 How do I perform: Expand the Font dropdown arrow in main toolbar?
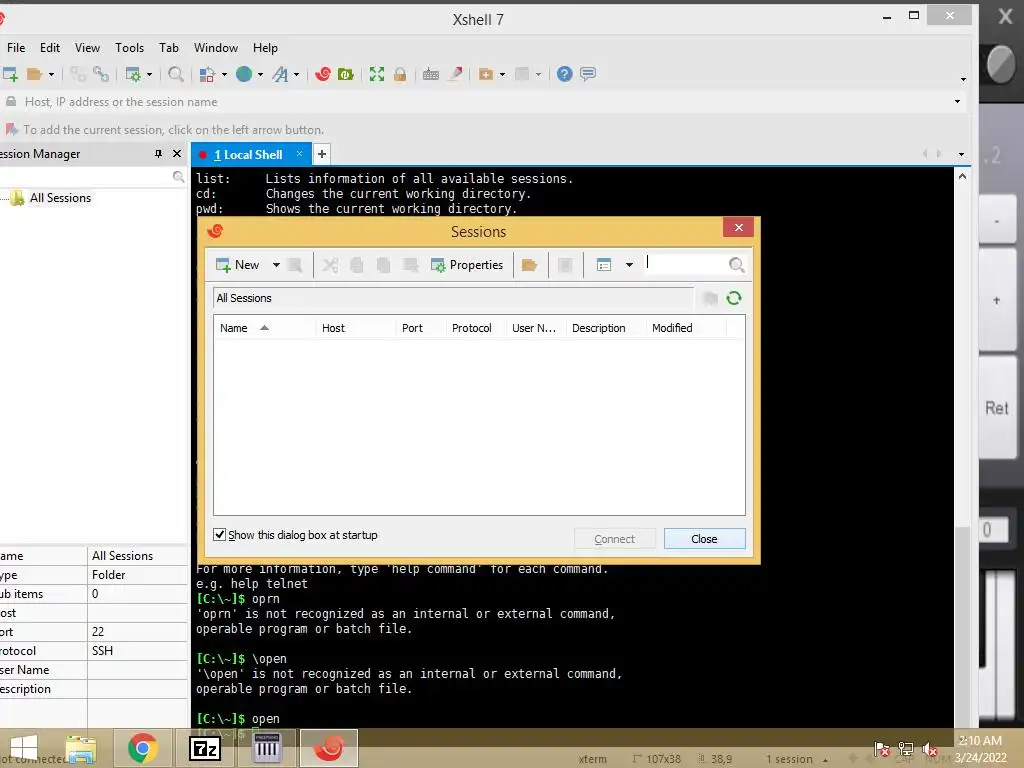click(296, 74)
